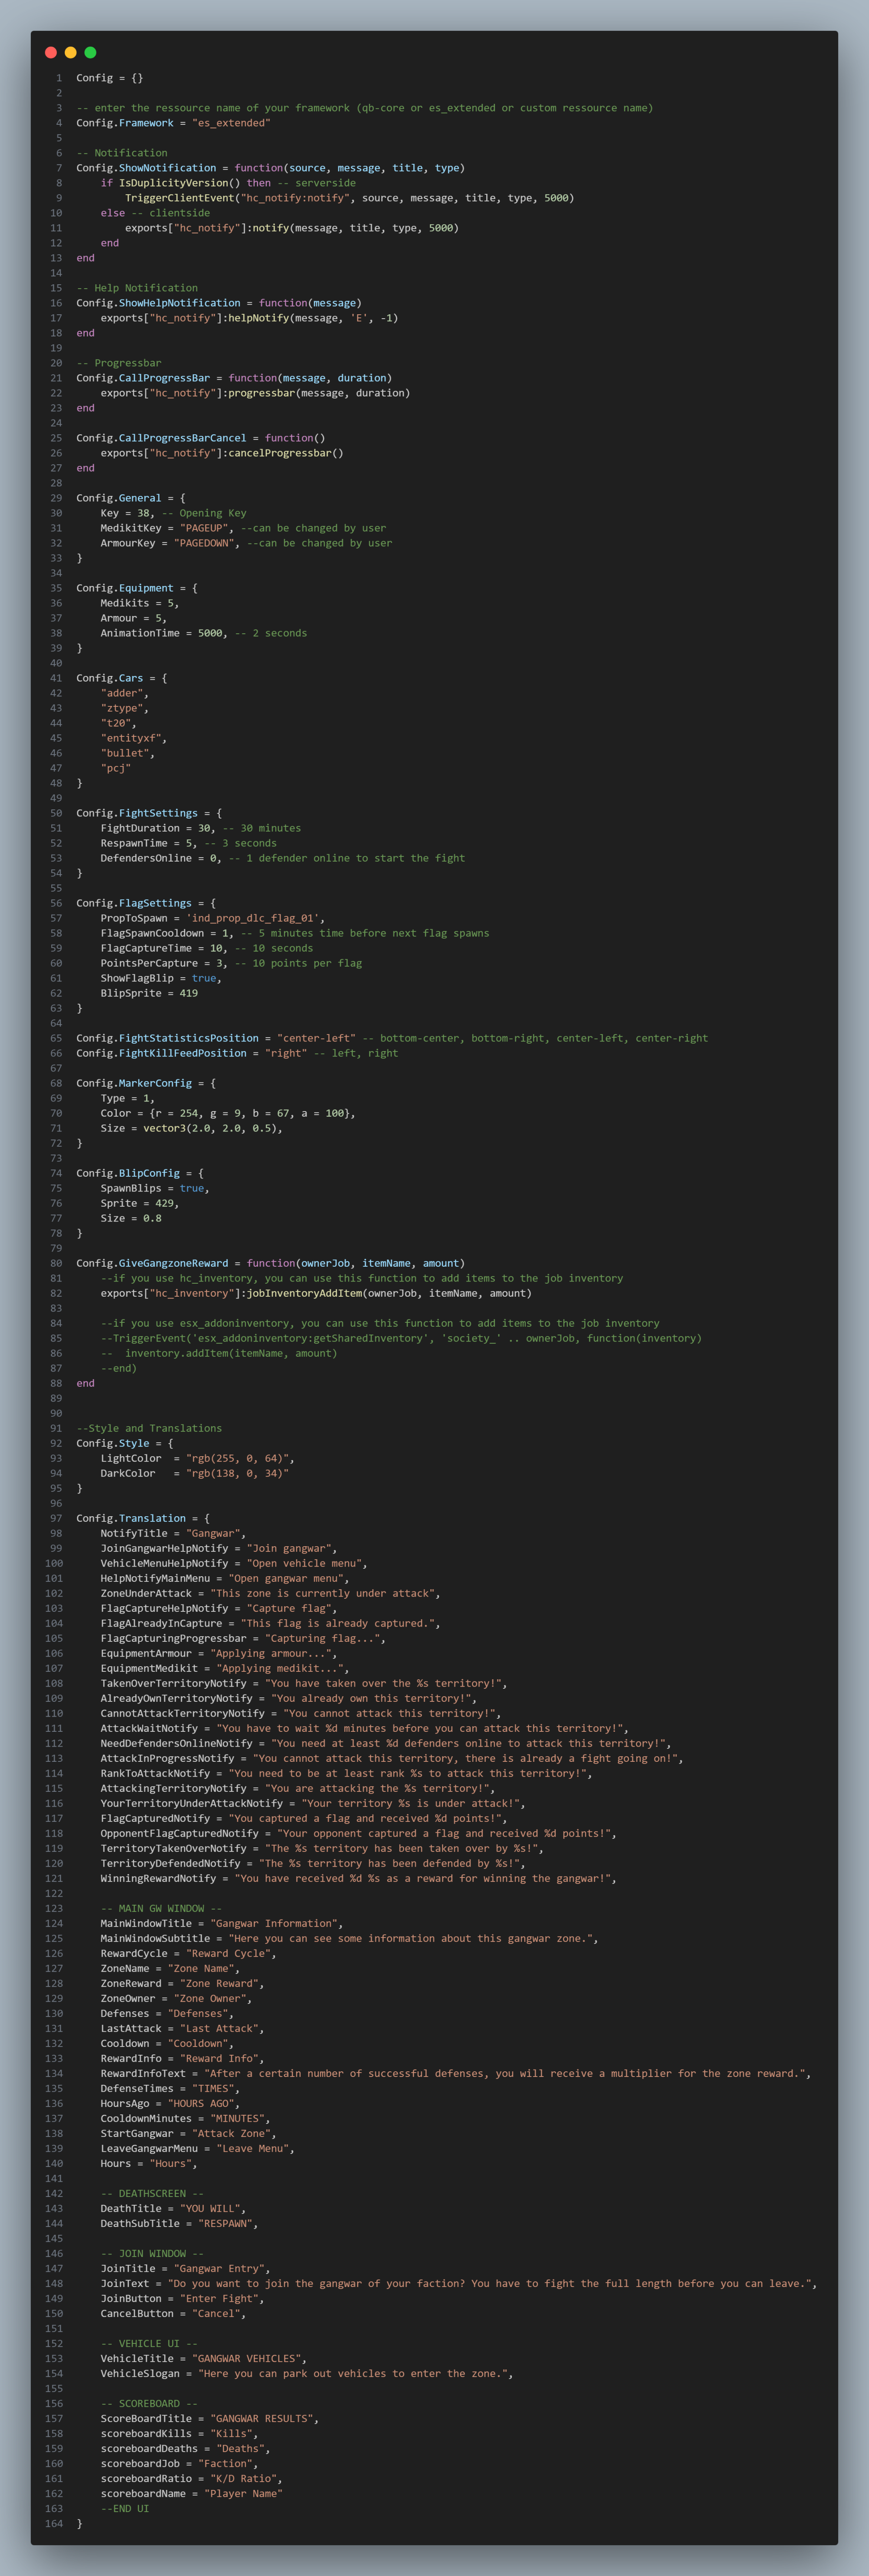The width and height of the screenshot is (869, 2576).
Task: Click the SpawnBlips true value
Action: click(192, 1188)
